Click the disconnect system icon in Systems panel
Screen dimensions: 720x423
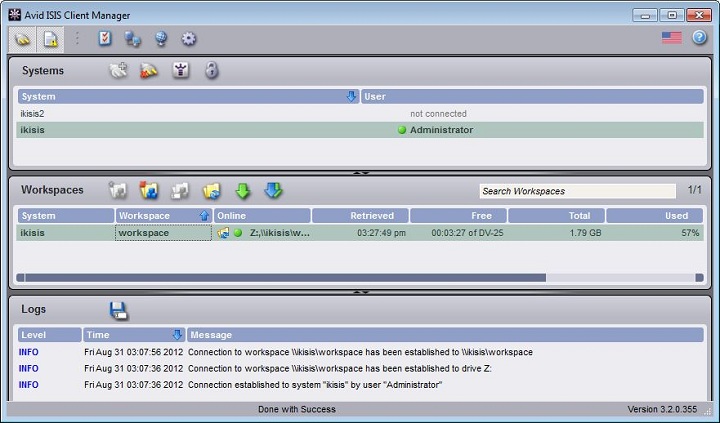tap(149, 71)
